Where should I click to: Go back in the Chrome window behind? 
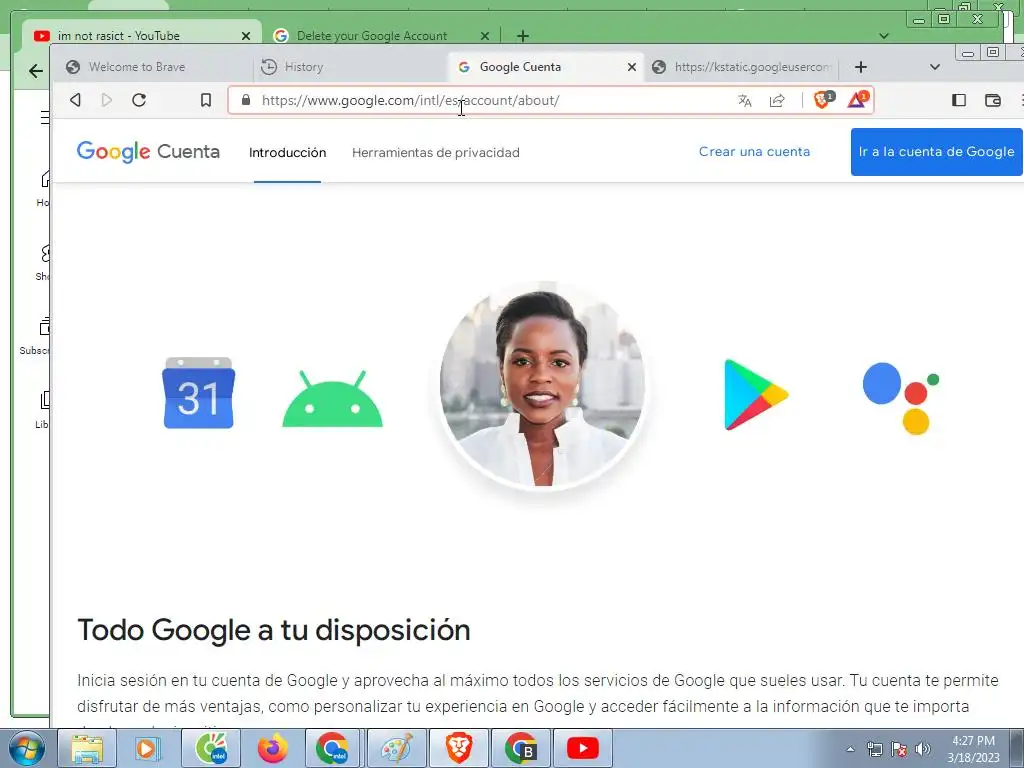[x=36, y=71]
